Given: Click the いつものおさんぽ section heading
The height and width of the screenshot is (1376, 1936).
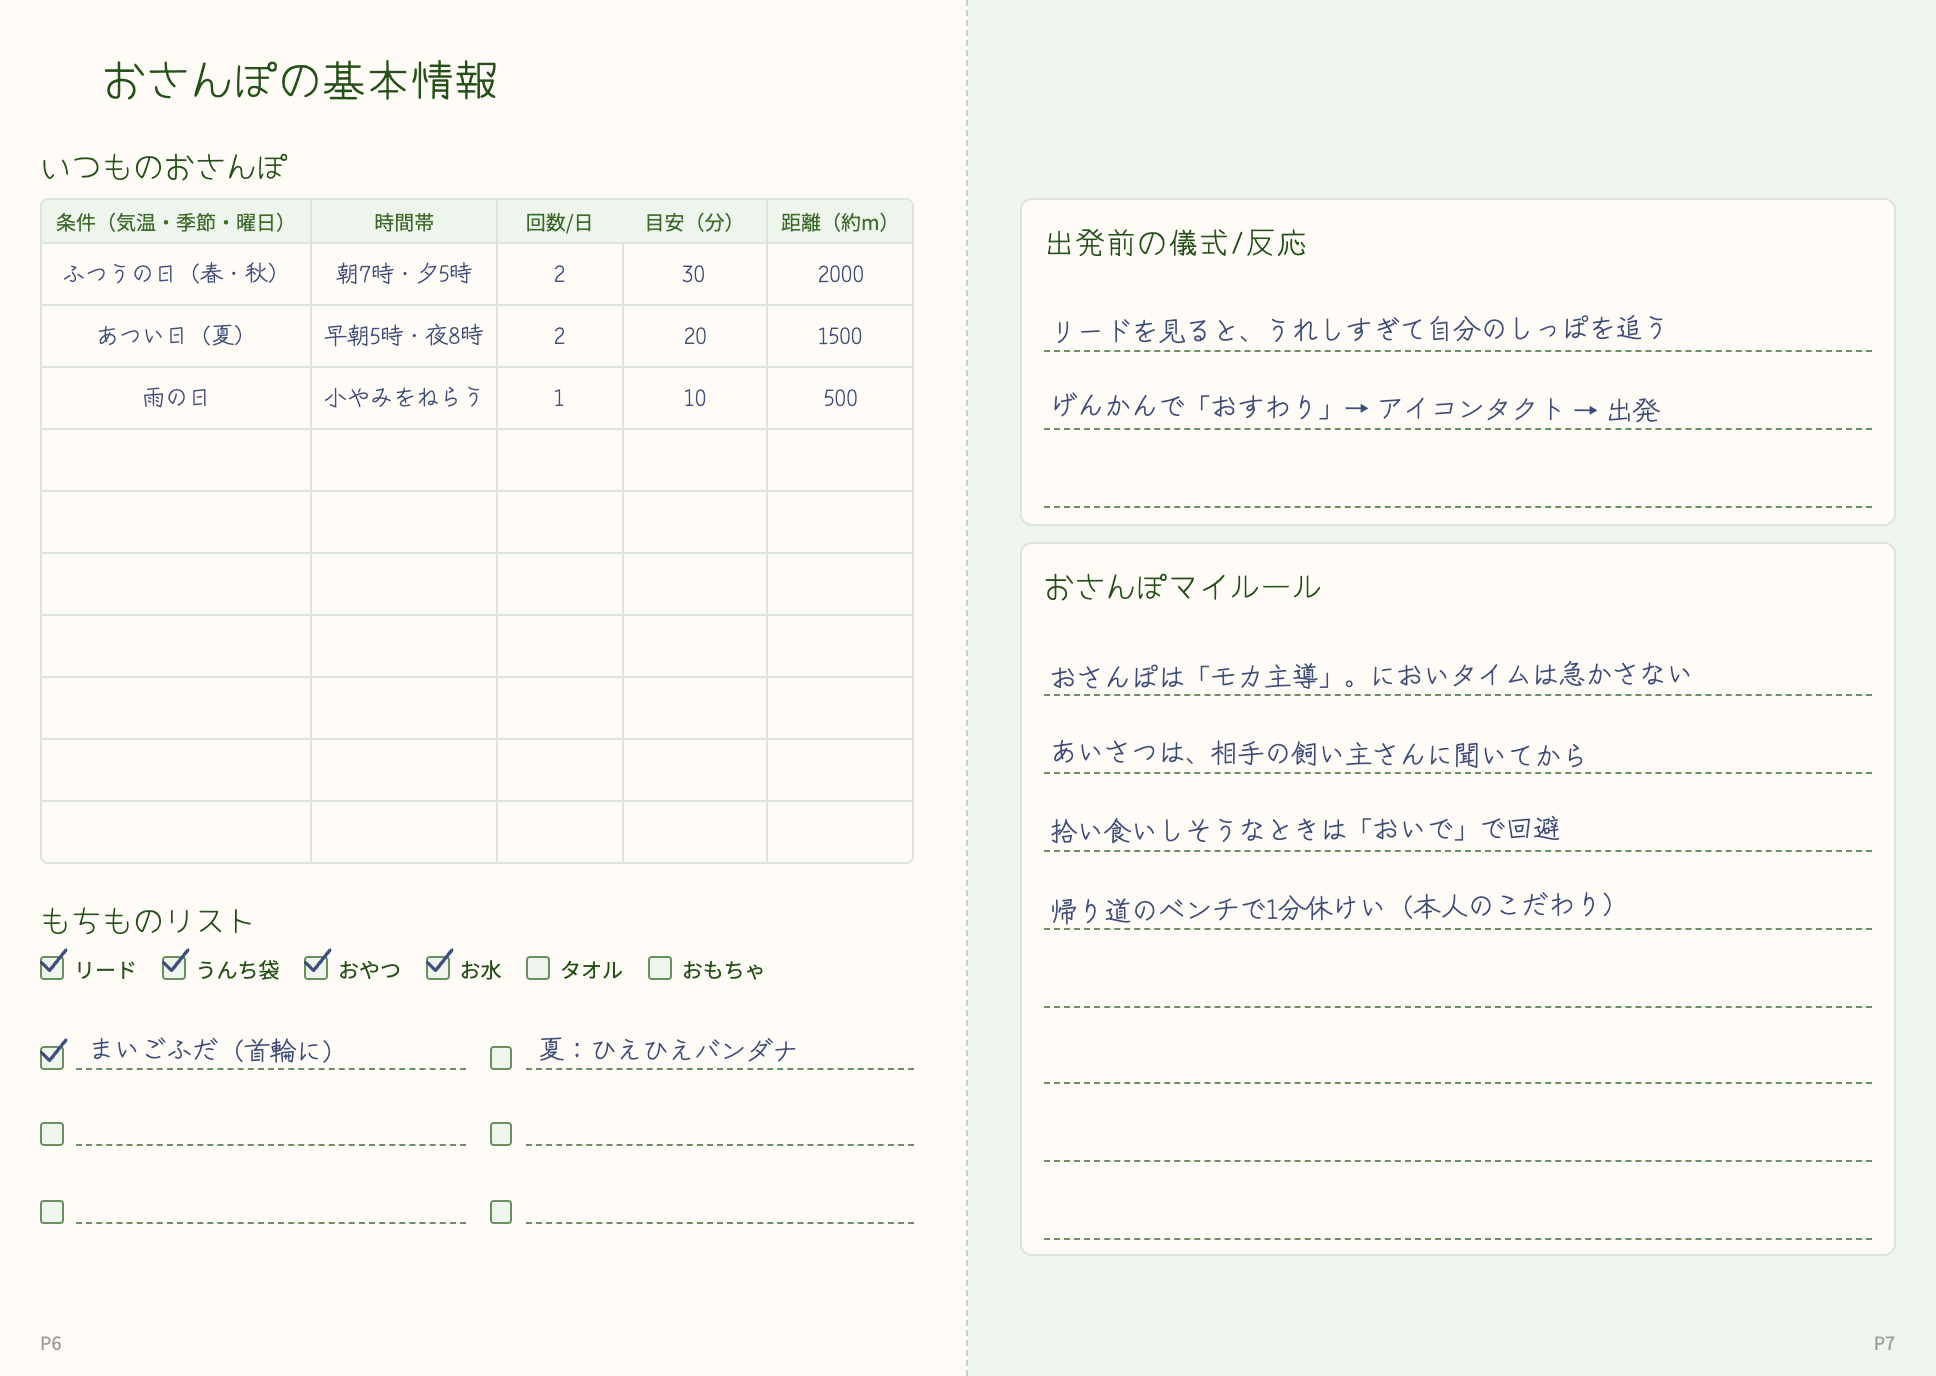Looking at the screenshot, I should 164,166.
